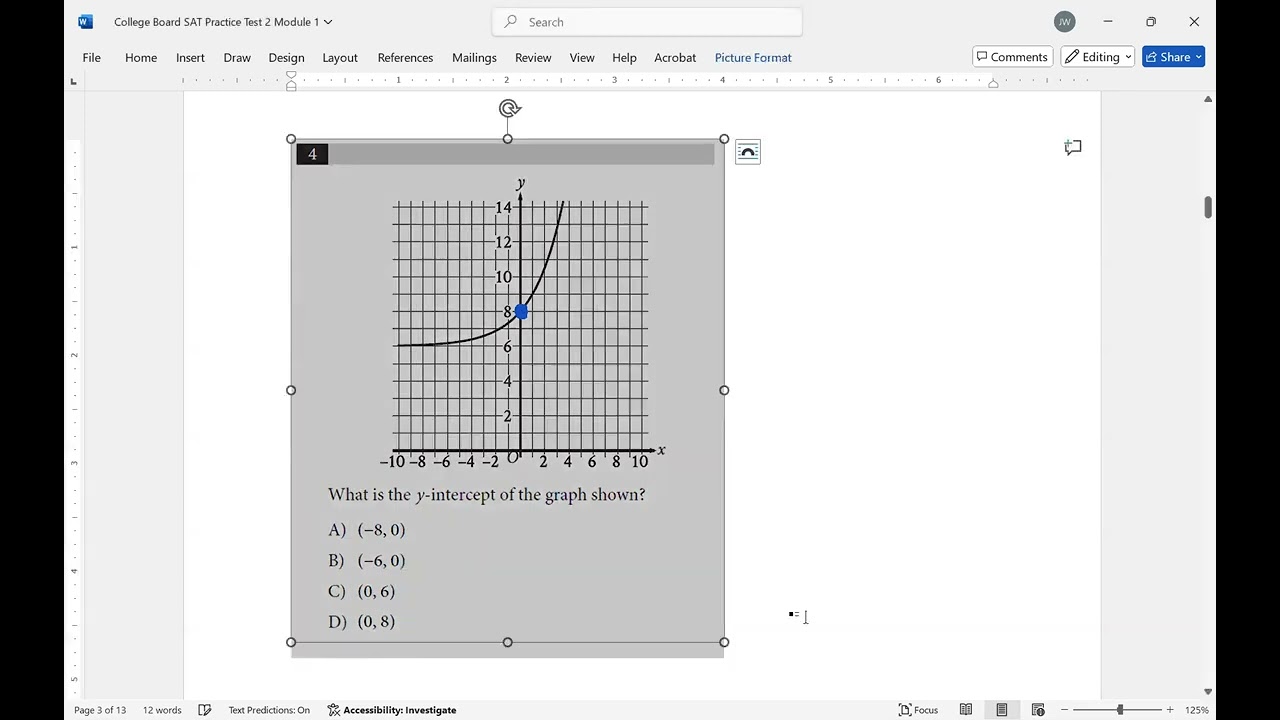
Task: Click the right indent ruler marker
Action: [x=993, y=84]
